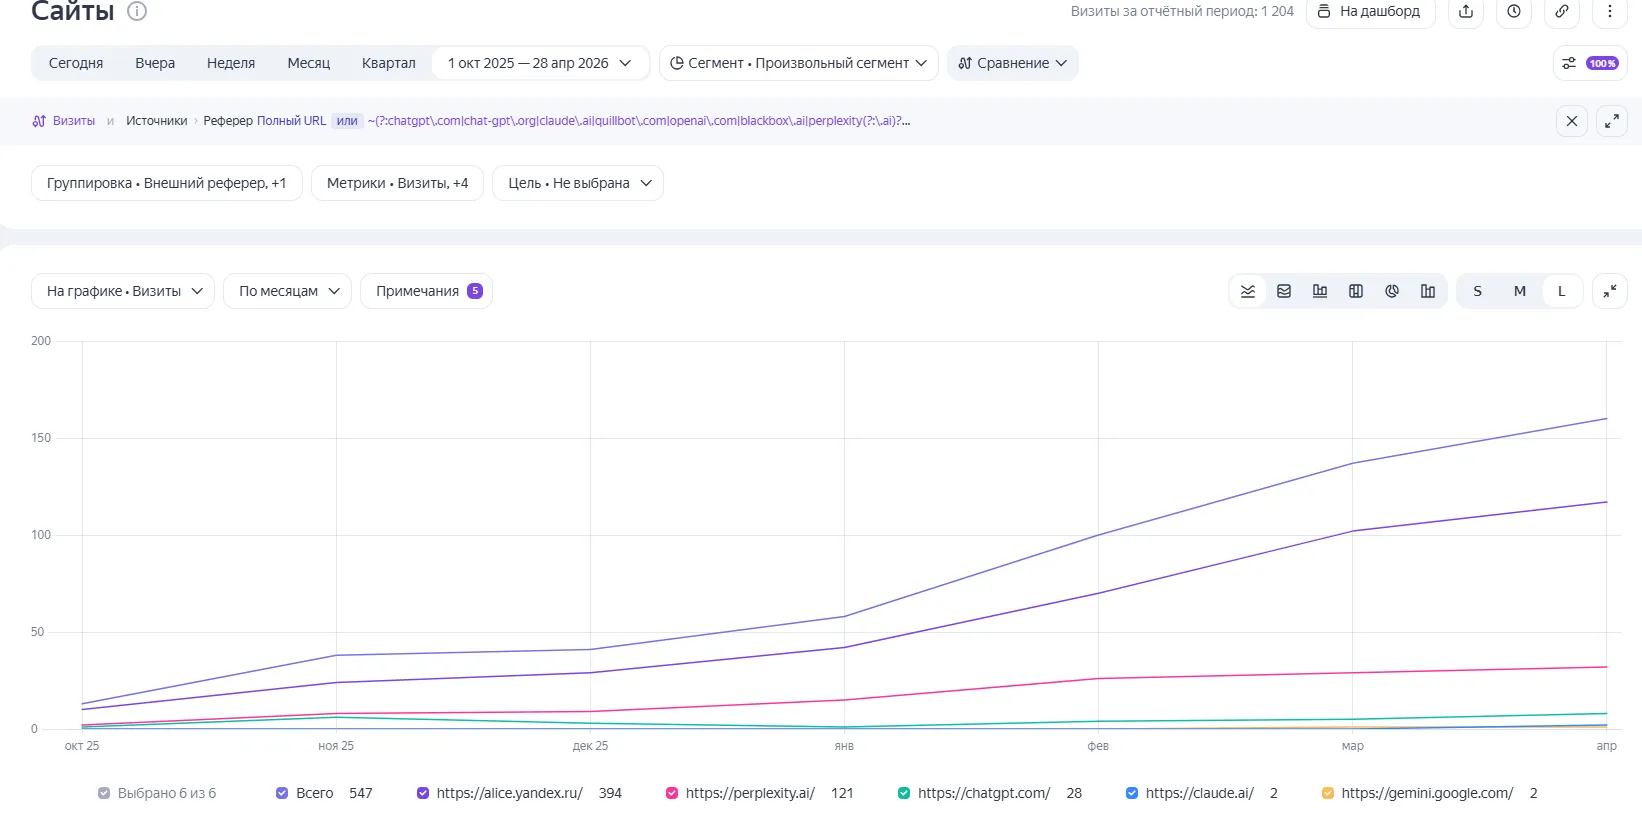Viewport: 1642px width, 826px height.
Task: Toggle the Всего legend checkbox
Action: [x=282, y=793]
